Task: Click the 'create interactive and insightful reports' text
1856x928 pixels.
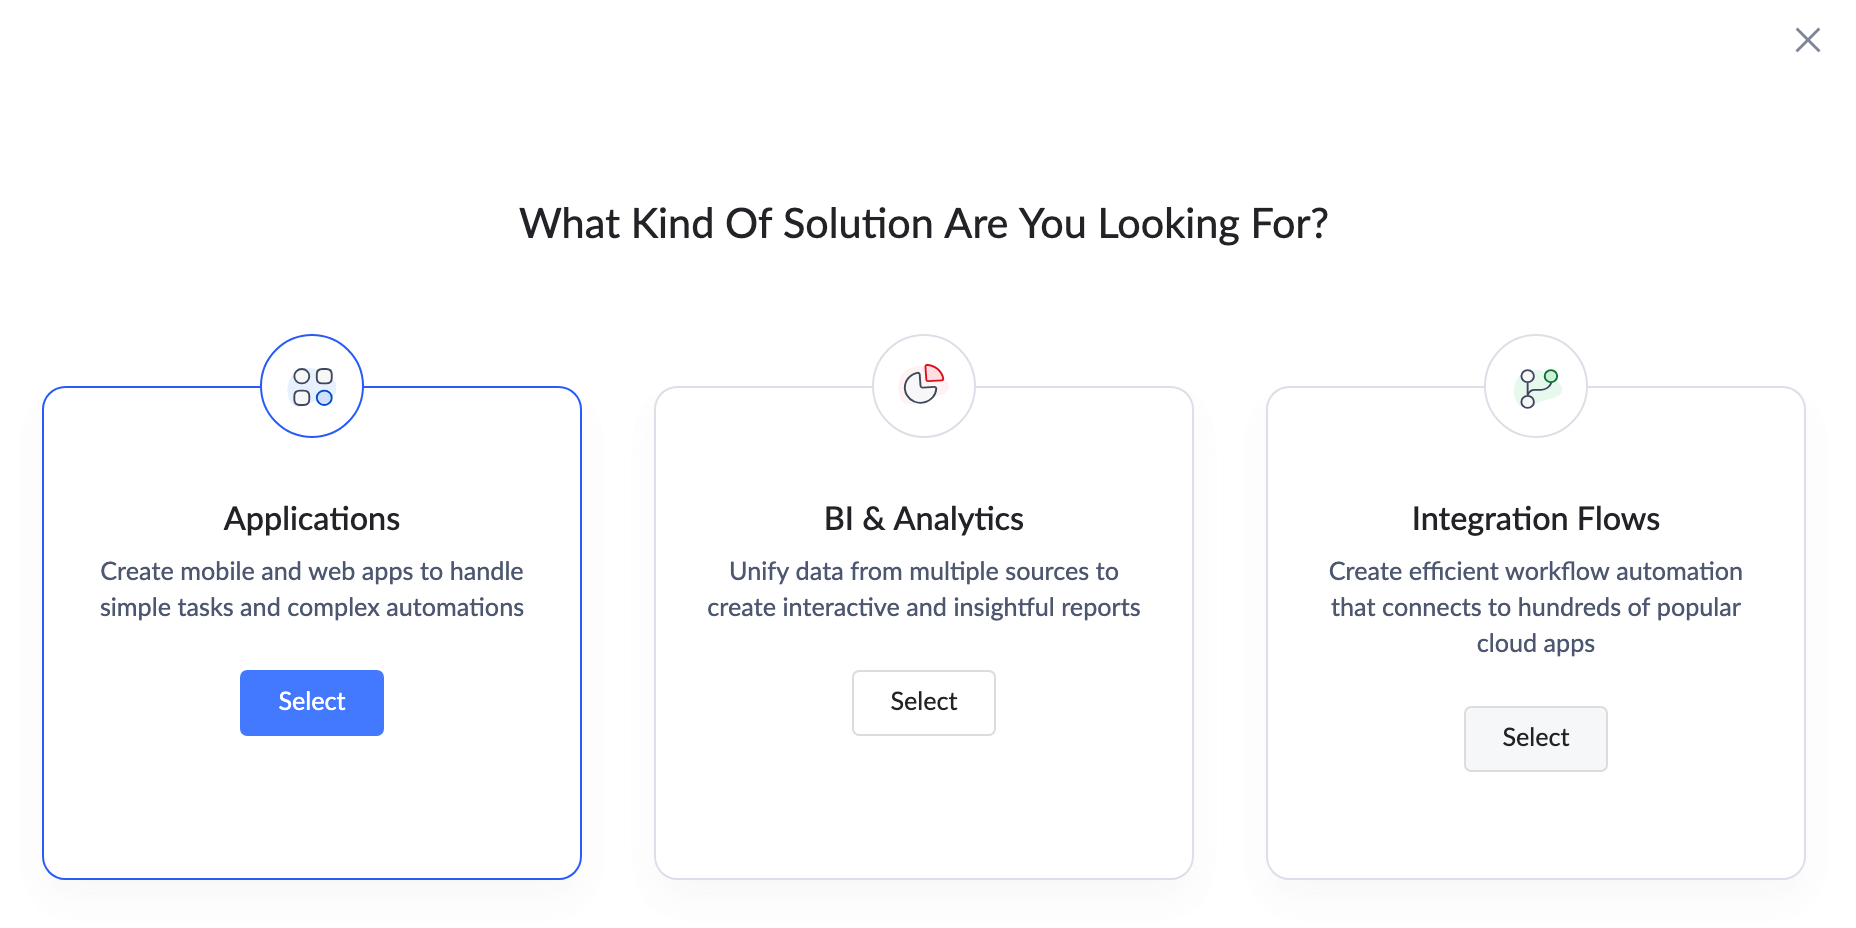Action: point(924,607)
